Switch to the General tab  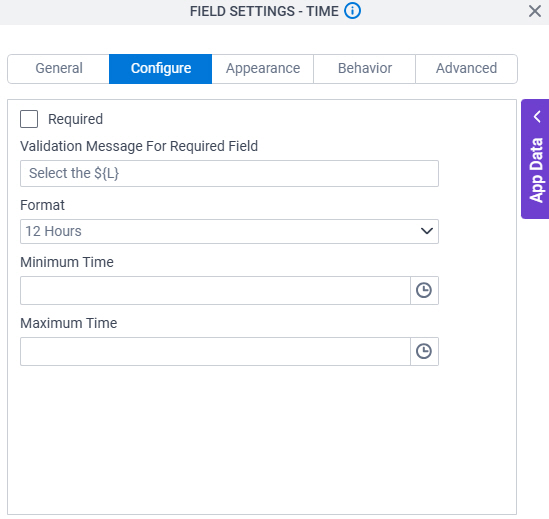tap(58, 69)
